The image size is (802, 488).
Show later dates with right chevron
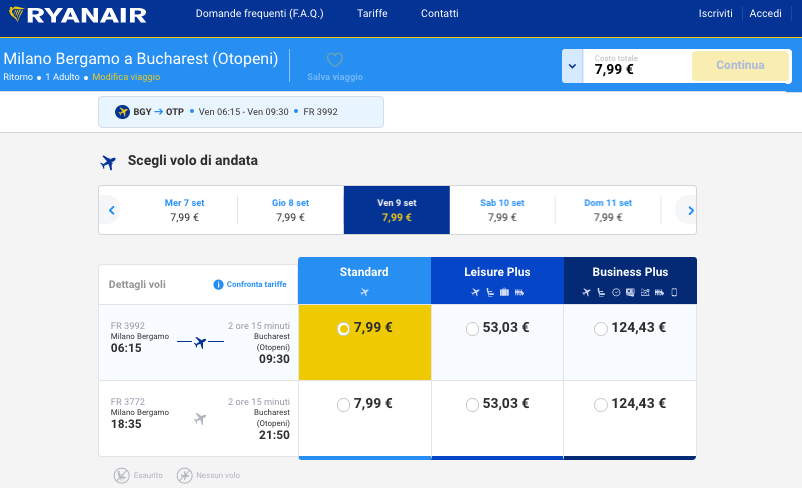coord(690,210)
